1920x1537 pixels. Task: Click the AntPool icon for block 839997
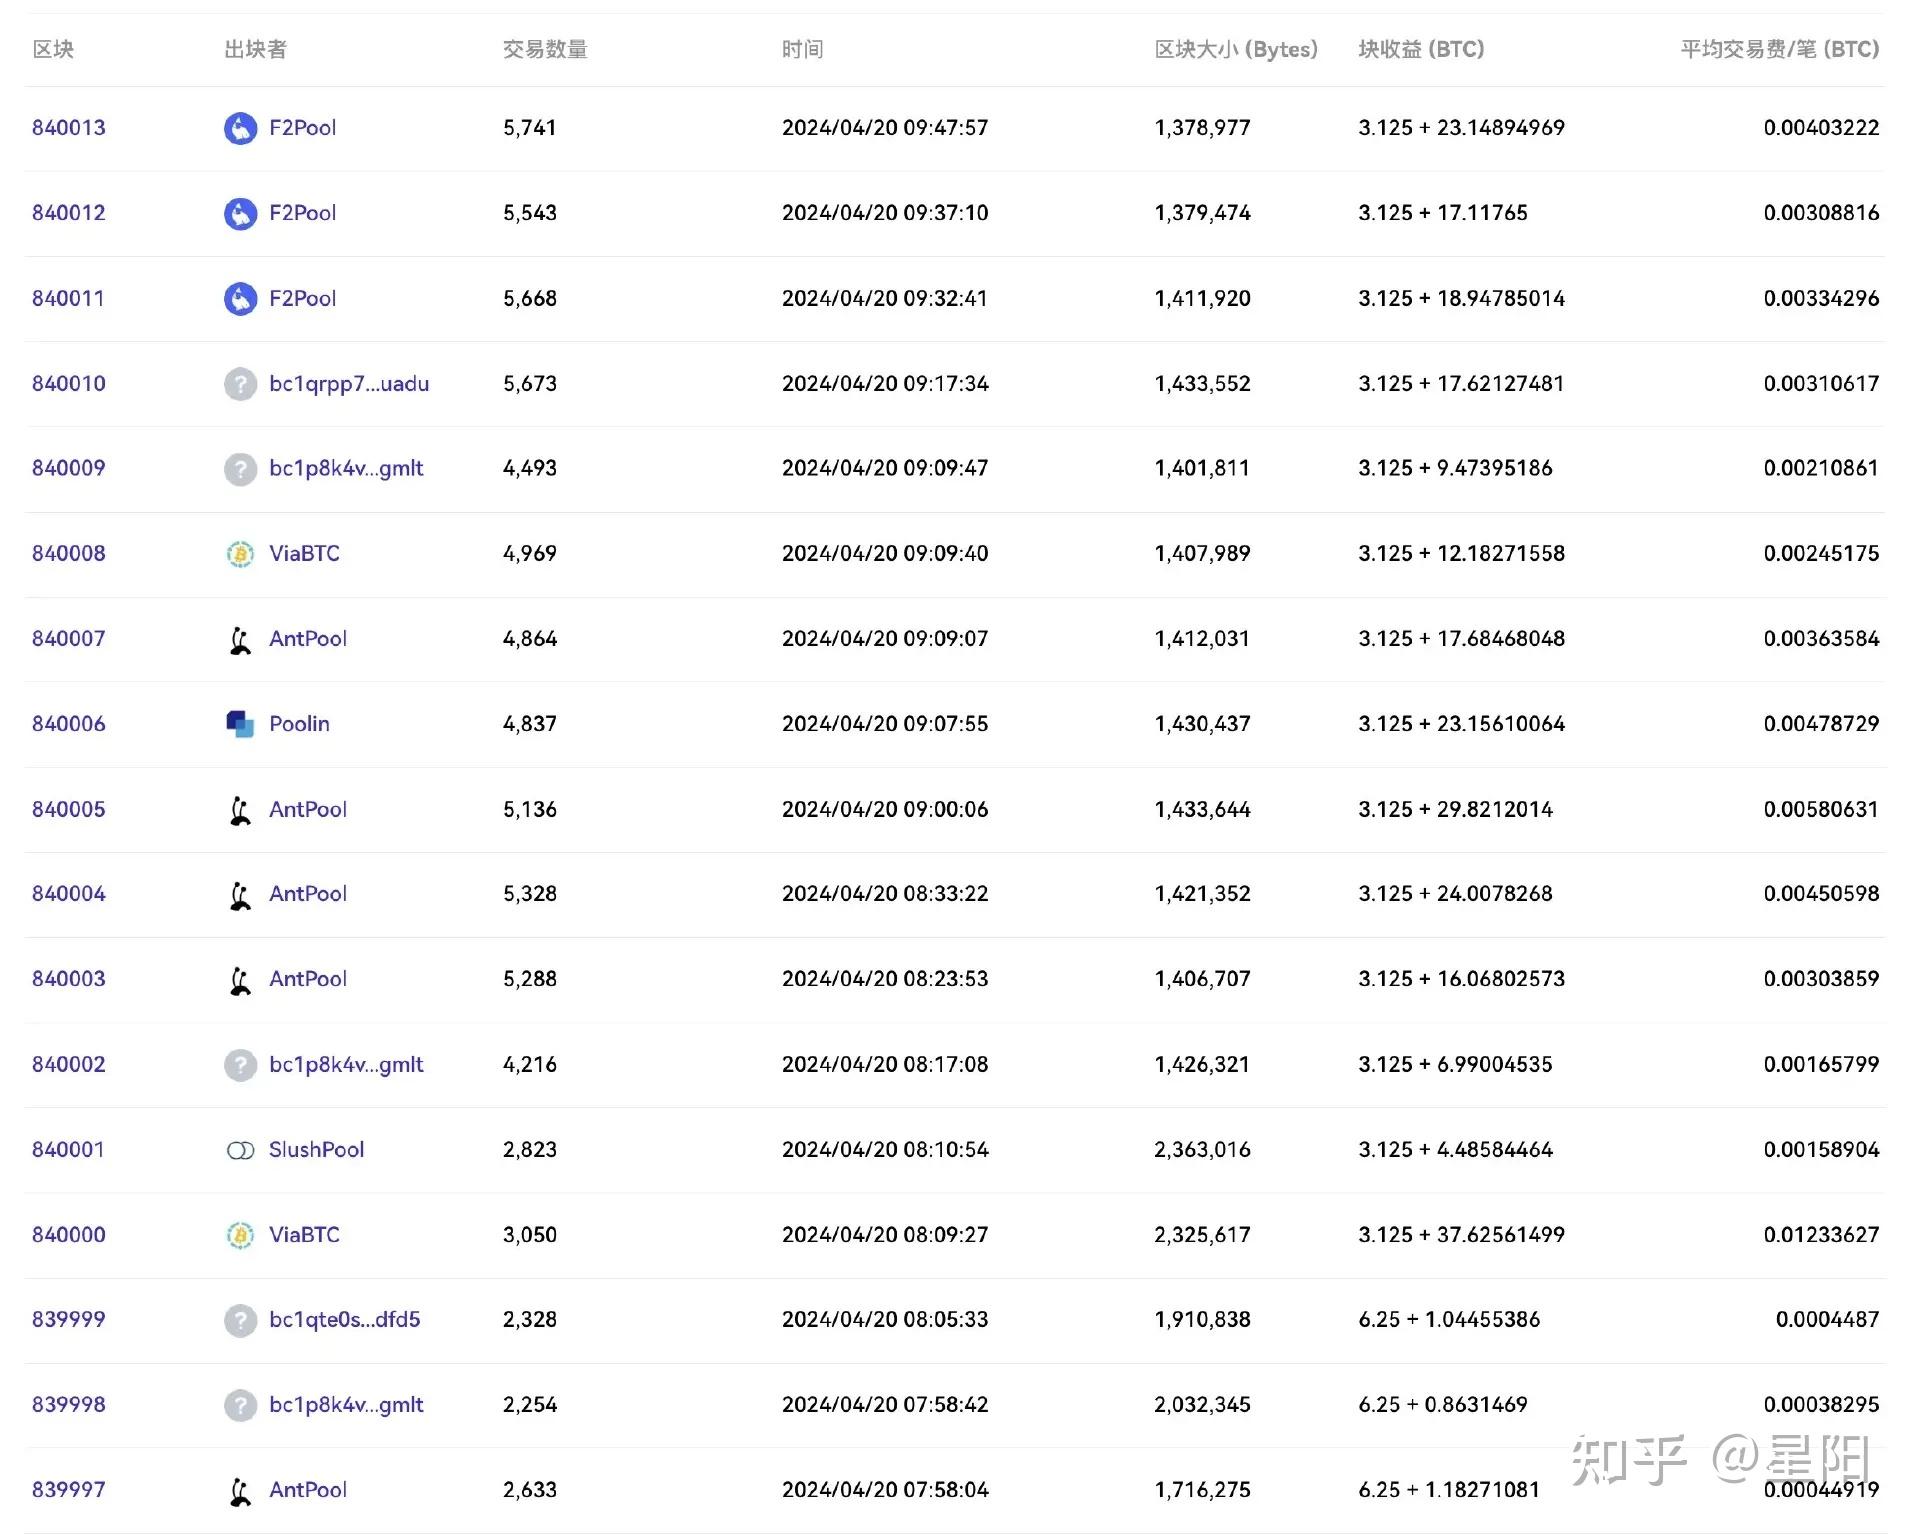point(240,1491)
